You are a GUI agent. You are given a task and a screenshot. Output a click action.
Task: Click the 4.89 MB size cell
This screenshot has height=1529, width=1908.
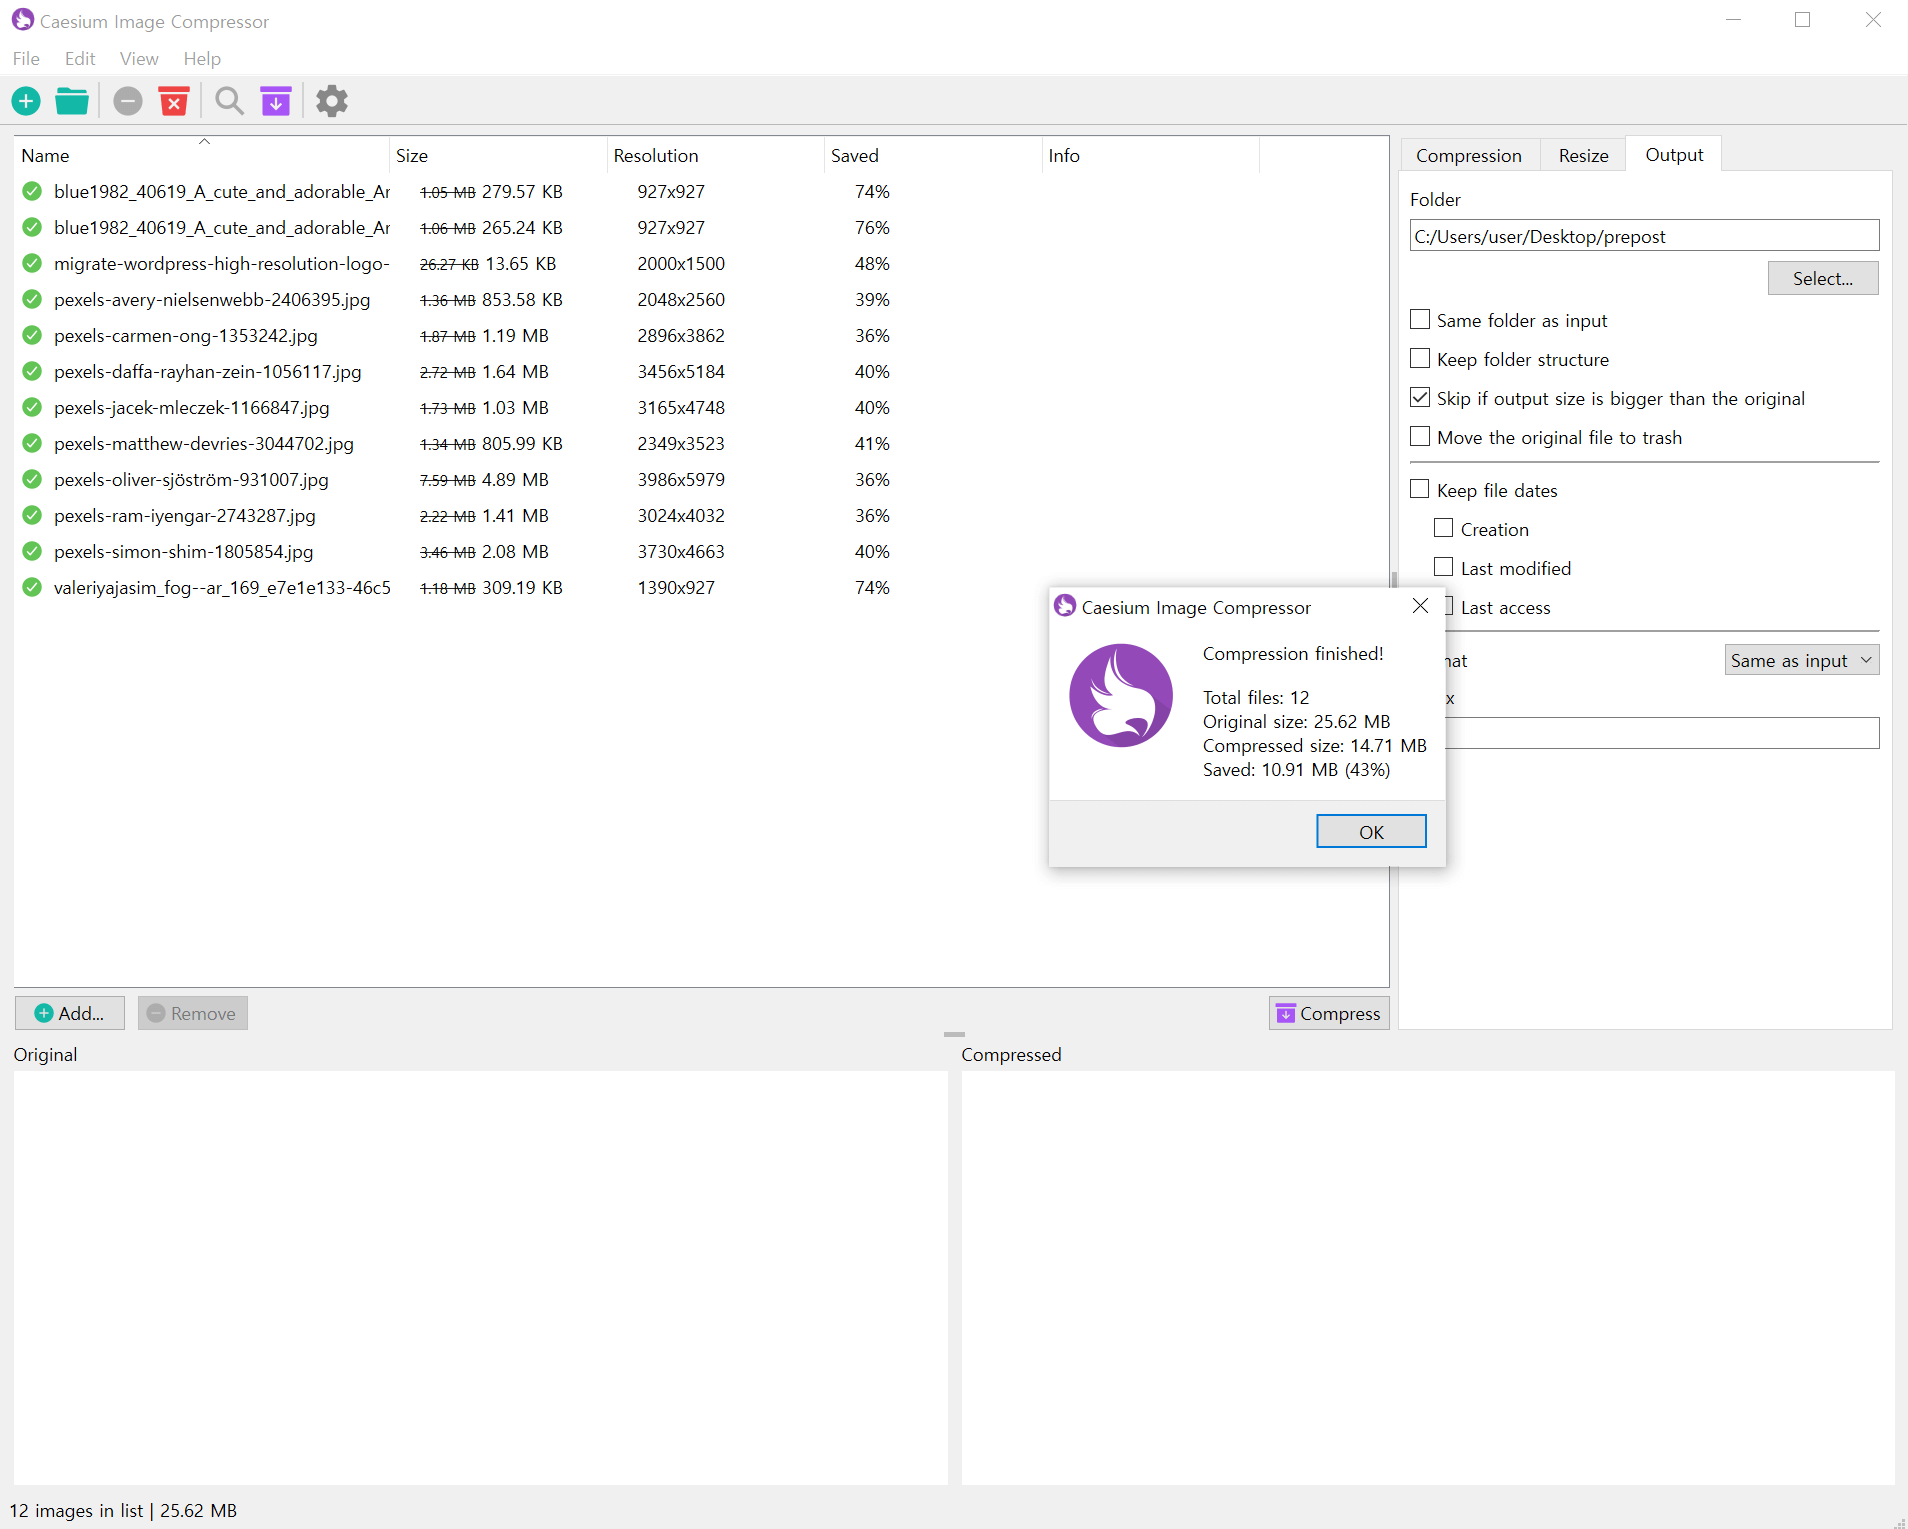pos(515,479)
